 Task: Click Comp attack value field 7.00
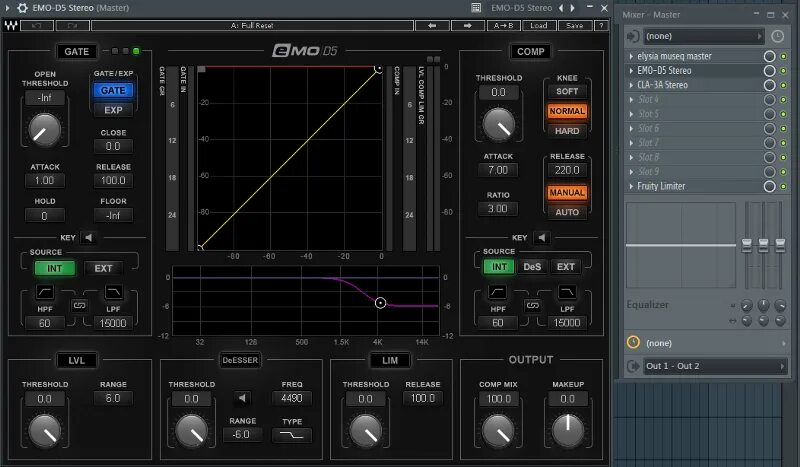498,170
